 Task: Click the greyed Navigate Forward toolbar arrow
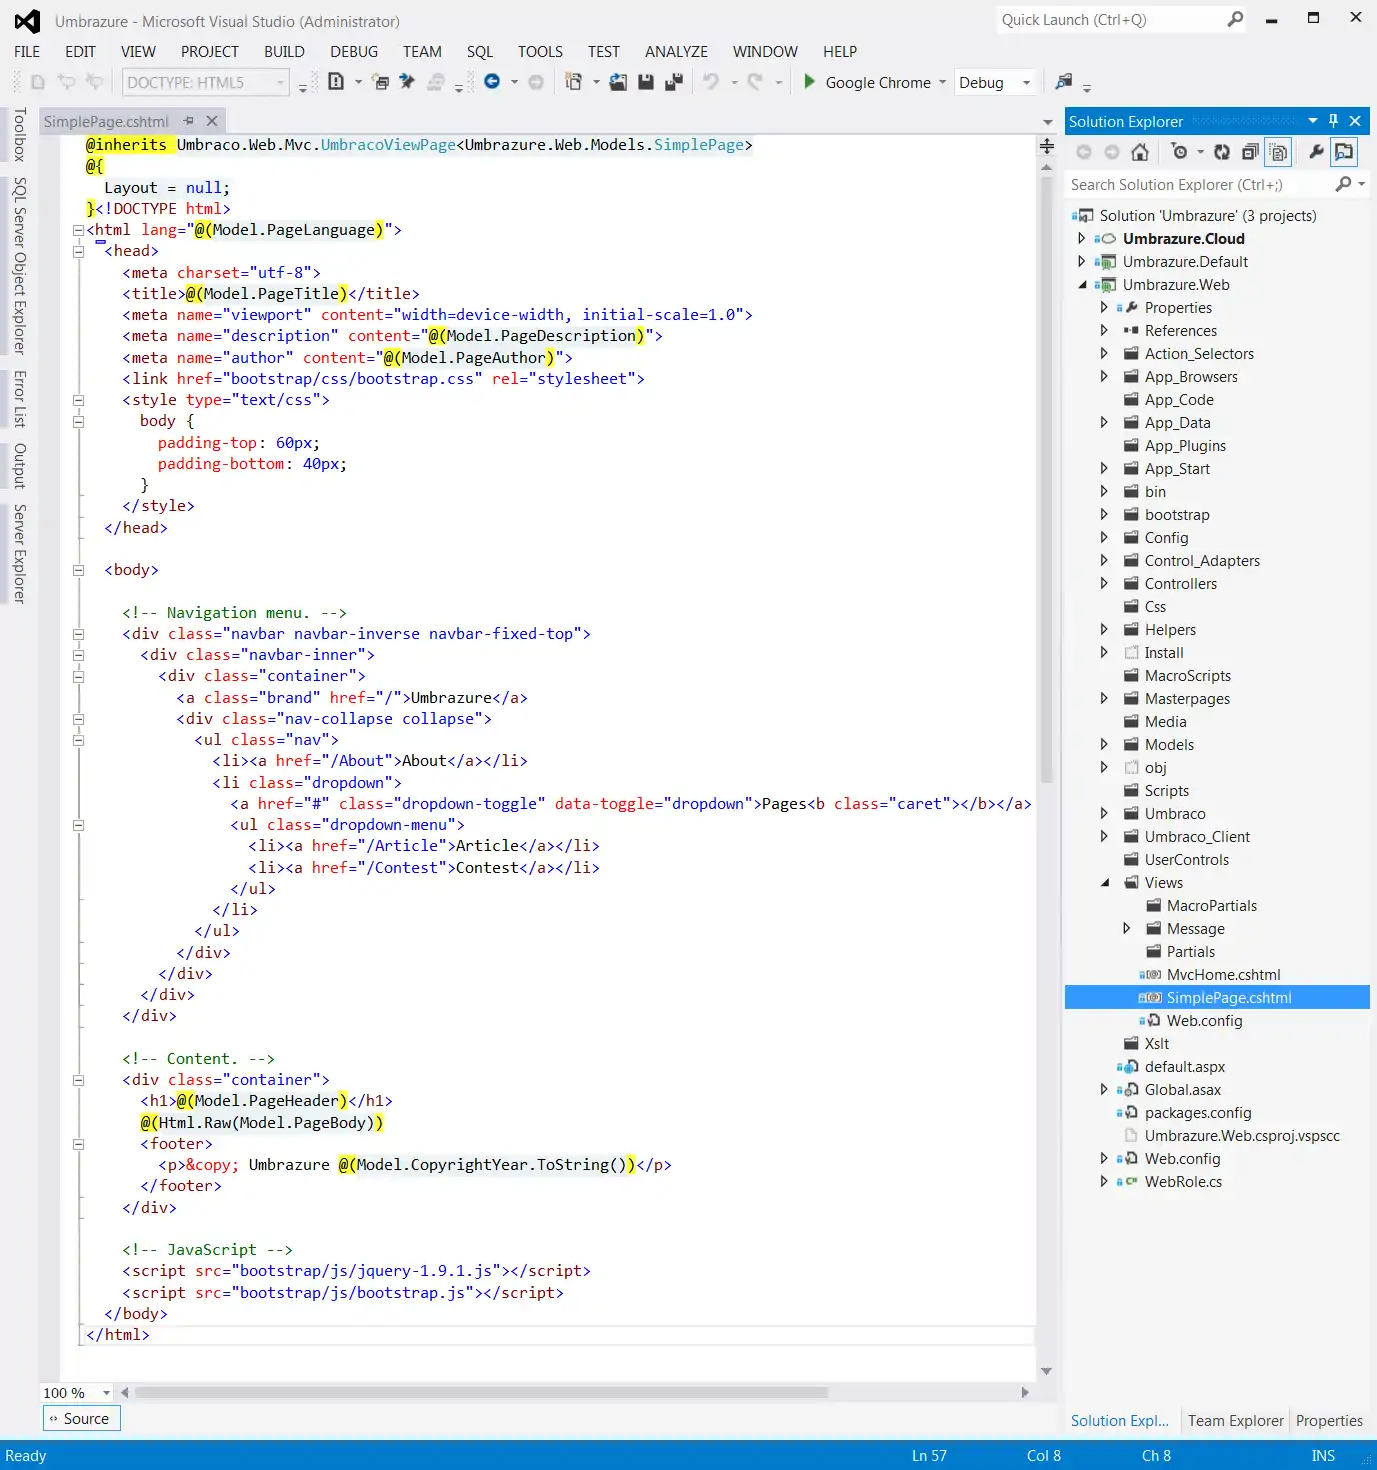pyautogui.click(x=536, y=82)
